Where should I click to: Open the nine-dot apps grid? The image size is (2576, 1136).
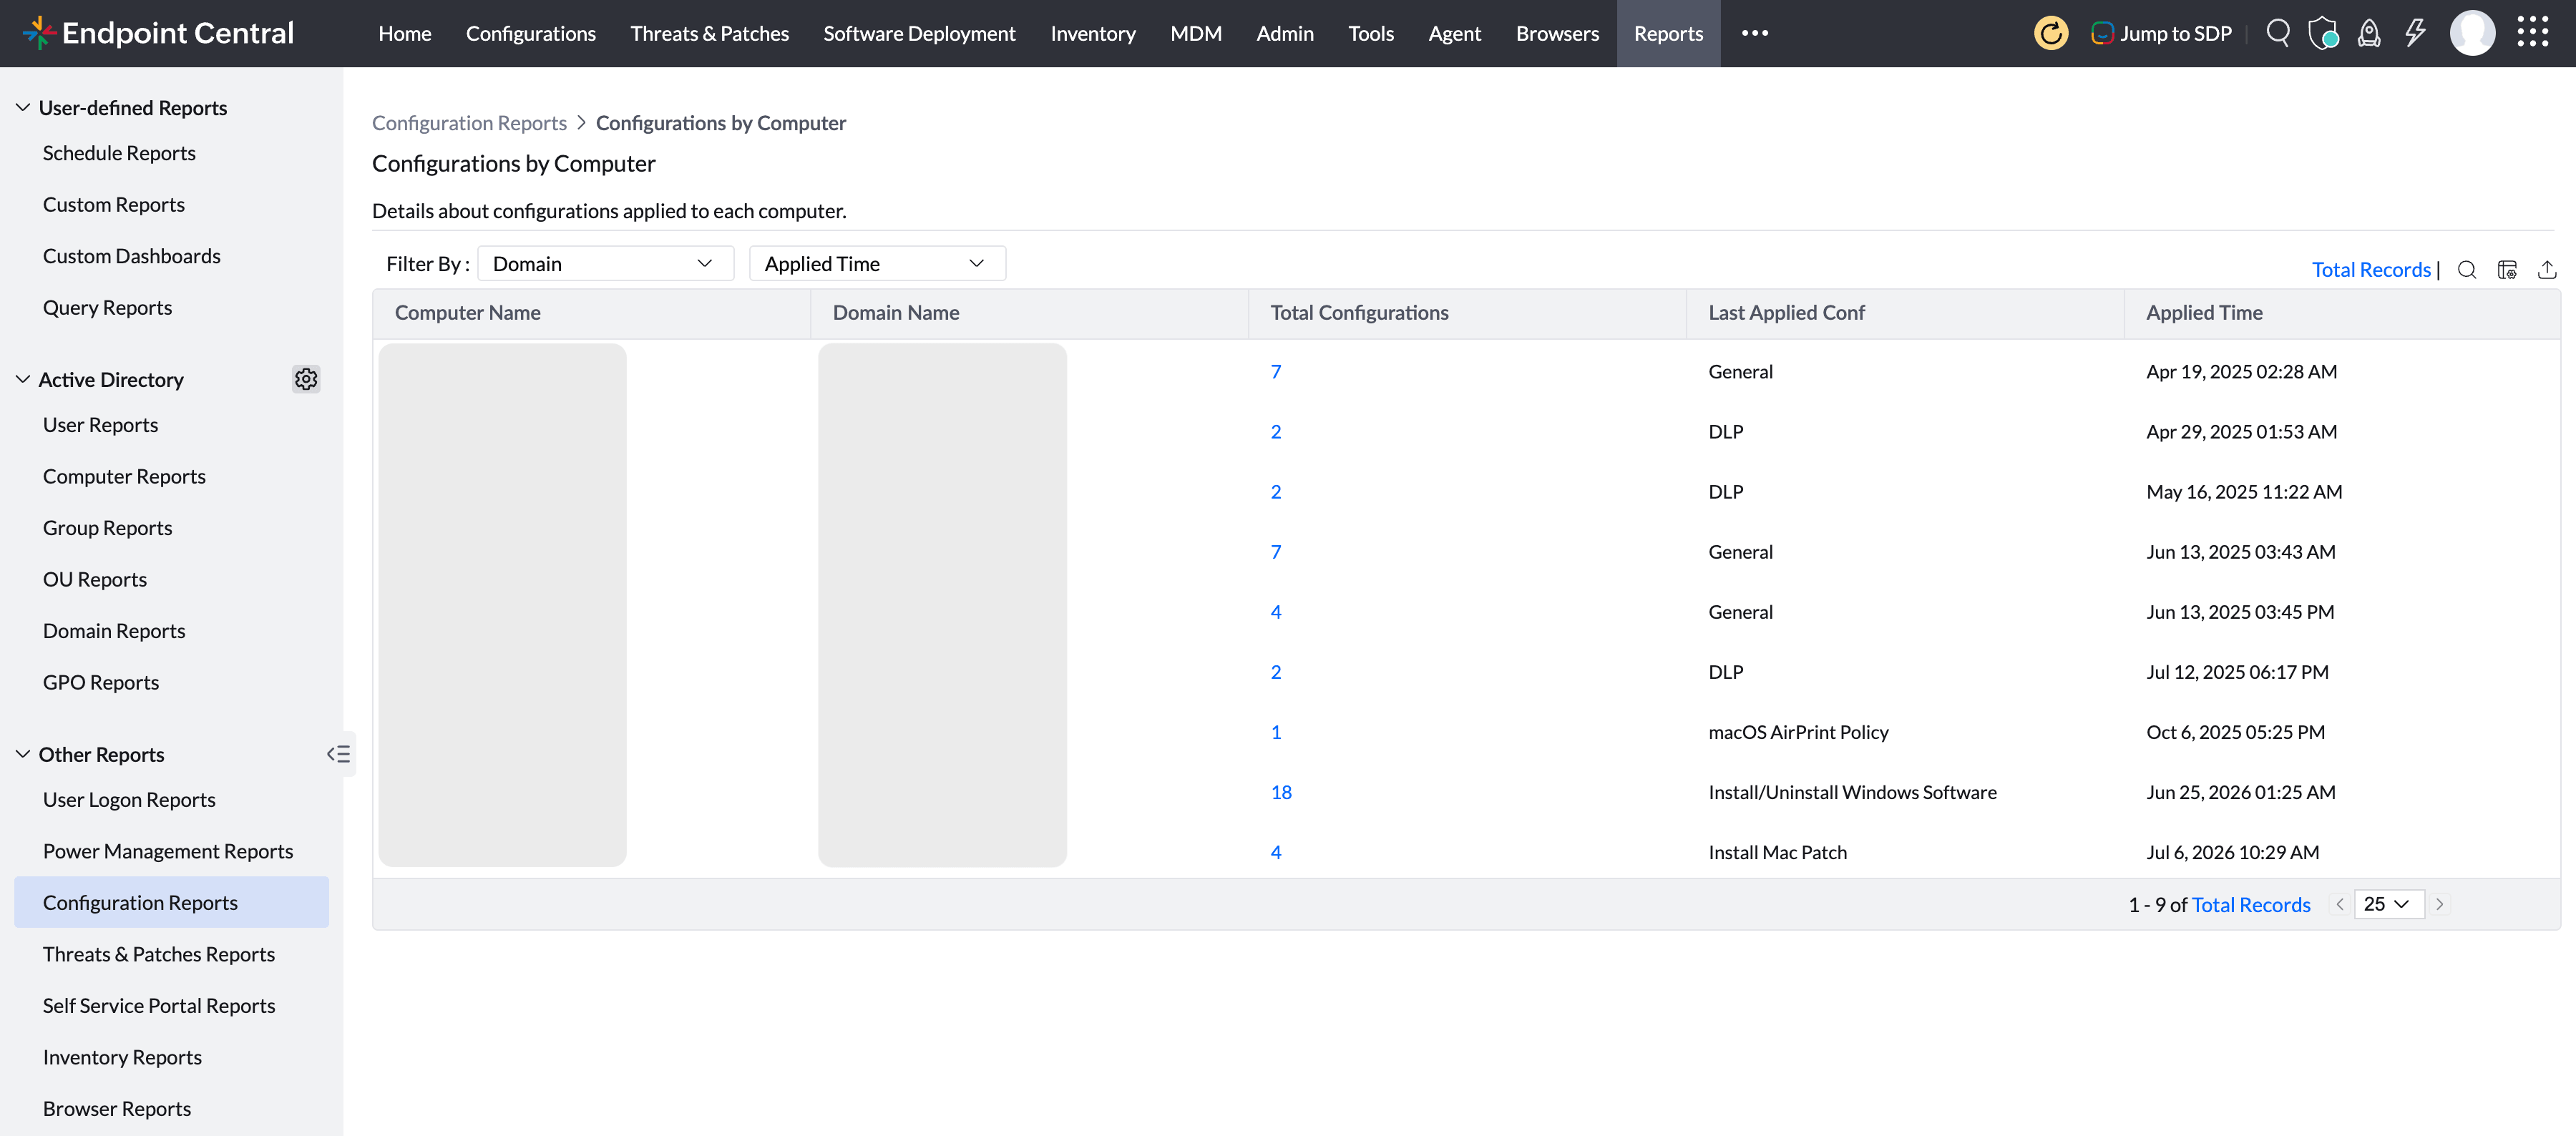click(x=2533, y=32)
